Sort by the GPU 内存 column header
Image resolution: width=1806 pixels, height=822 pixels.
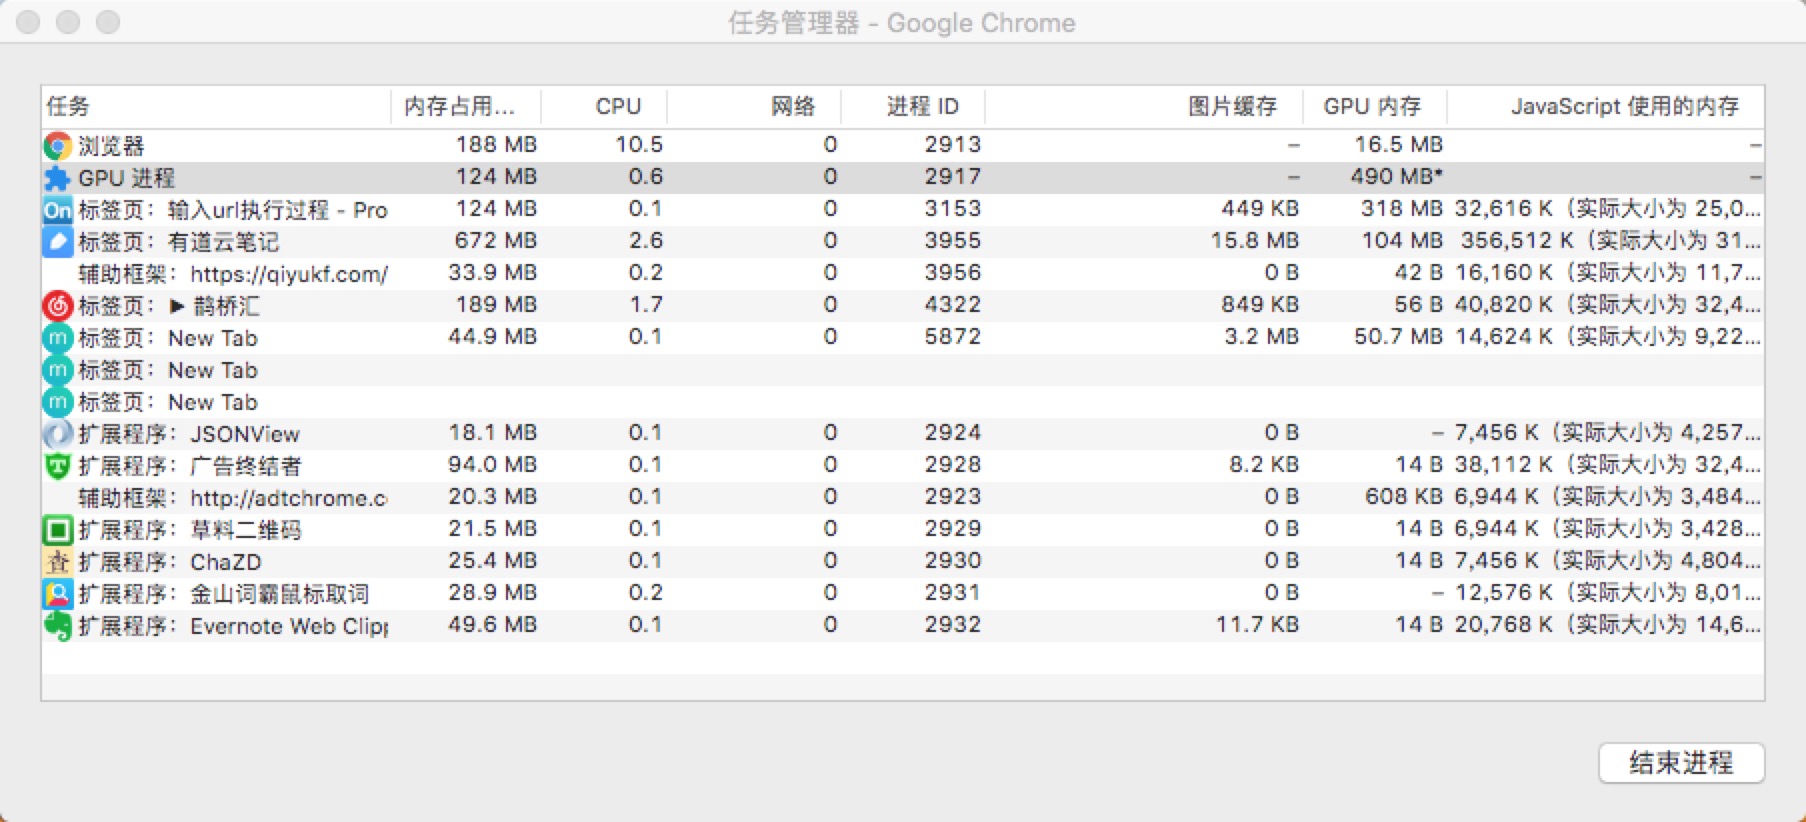click(1372, 106)
